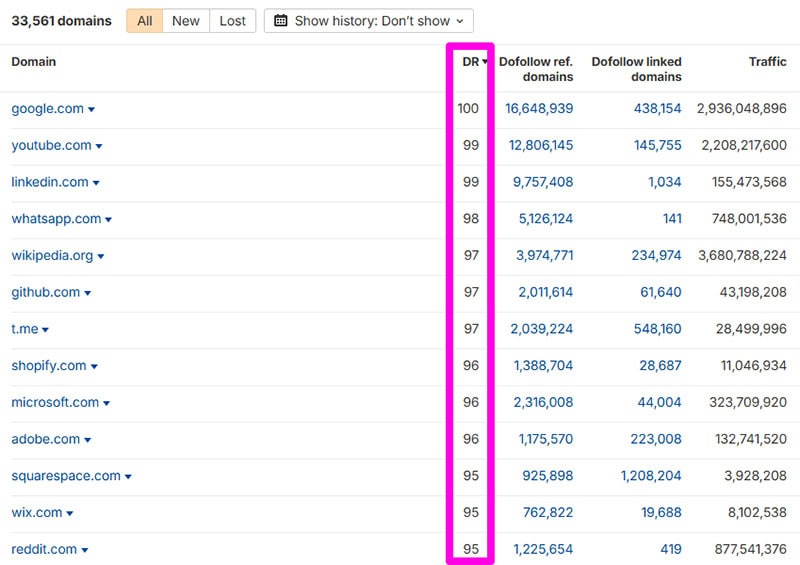Click shopify.com's 1,388,704 ref. domains value
Viewport: 800px width, 565px height.
pos(543,366)
